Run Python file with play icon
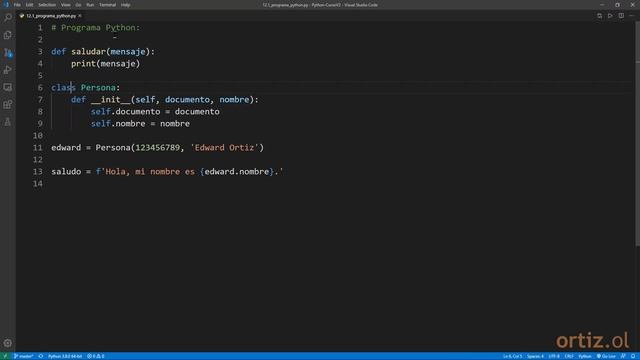 pos(610,16)
